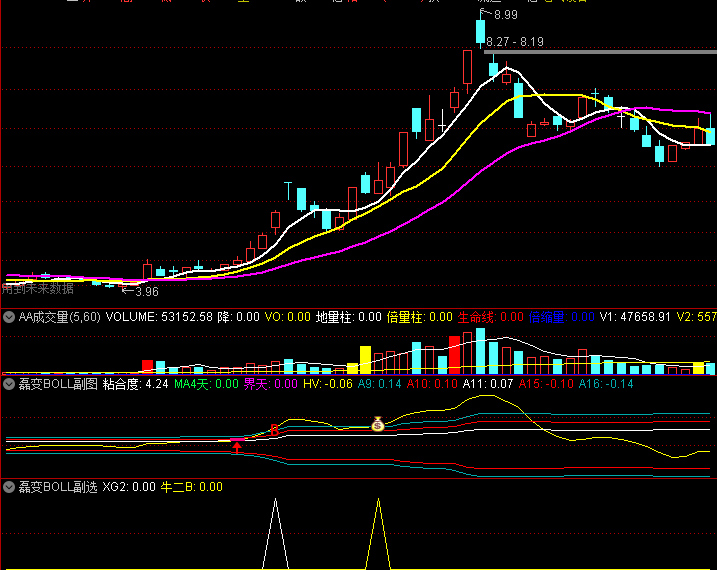The width and height of the screenshot is (717, 570).
Task: Expand the 磊变BOLL副选 panel chevron icon
Action: click(9, 487)
